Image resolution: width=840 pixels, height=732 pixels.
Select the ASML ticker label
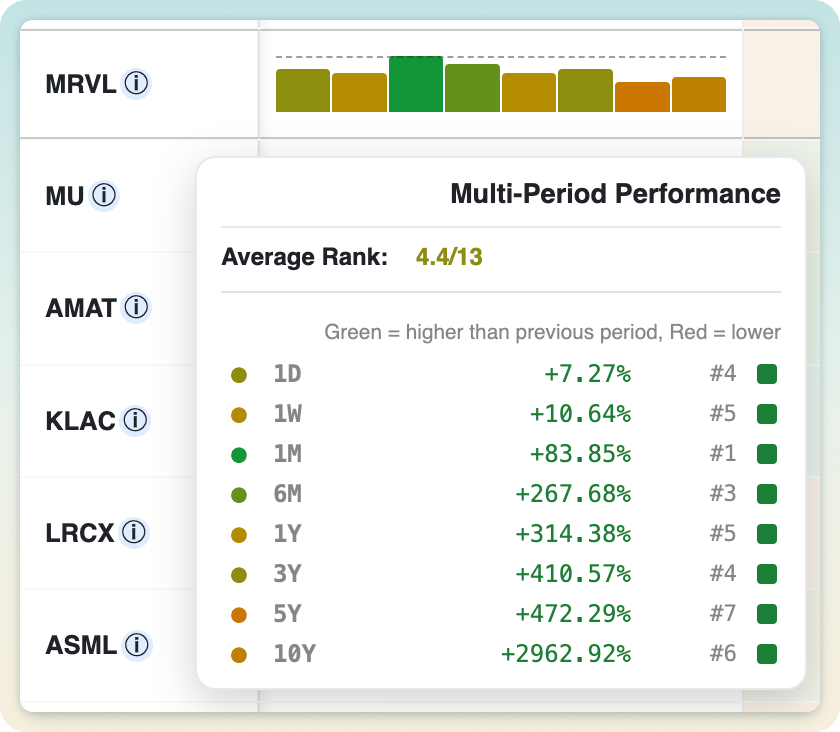81,645
